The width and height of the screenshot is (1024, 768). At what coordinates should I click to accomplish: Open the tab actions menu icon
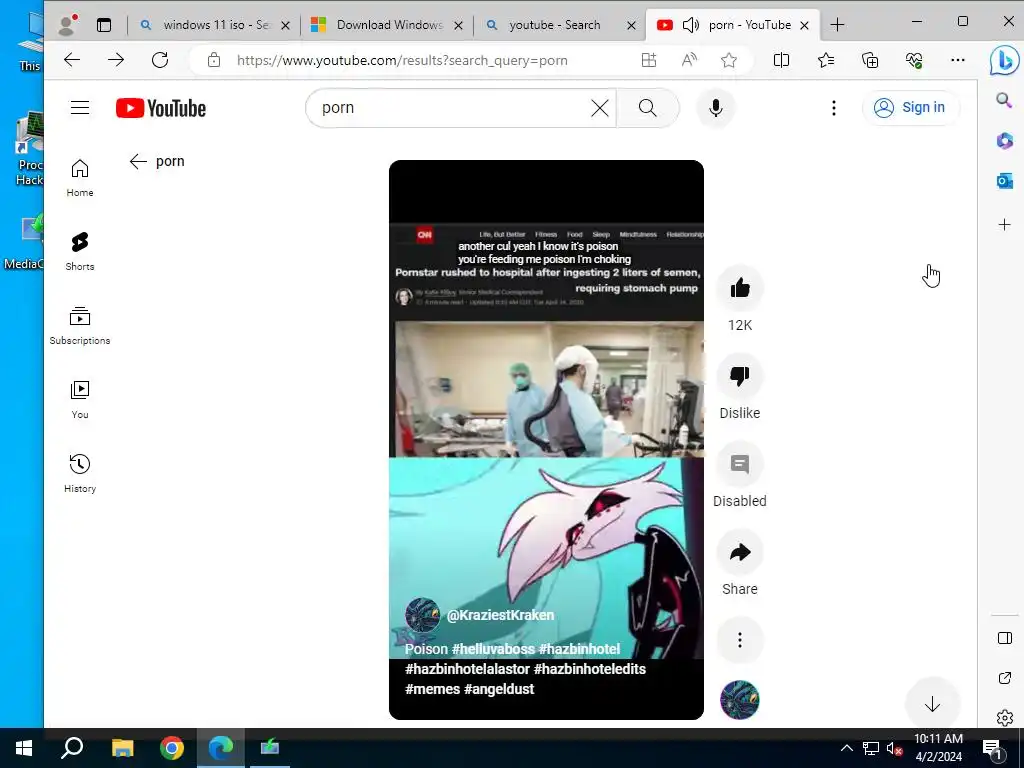104,25
